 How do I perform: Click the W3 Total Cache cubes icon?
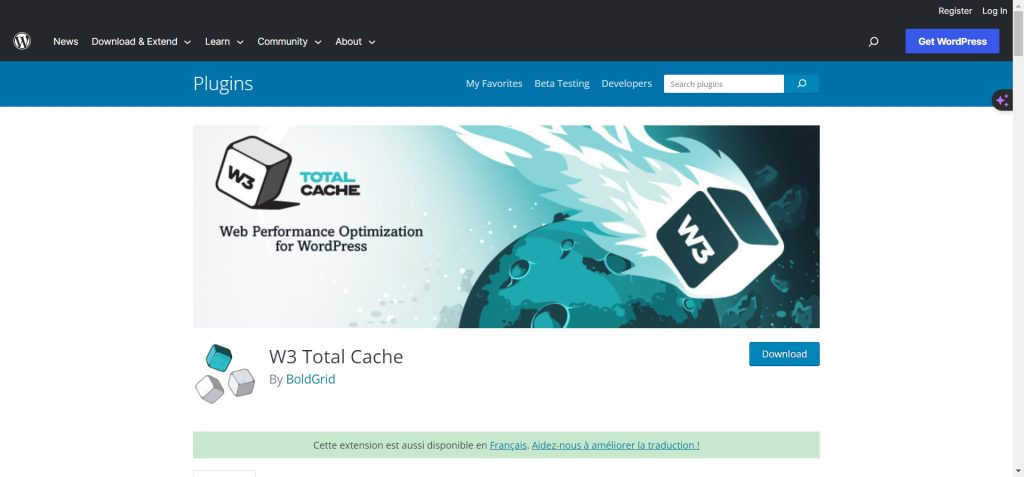(x=224, y=373)
